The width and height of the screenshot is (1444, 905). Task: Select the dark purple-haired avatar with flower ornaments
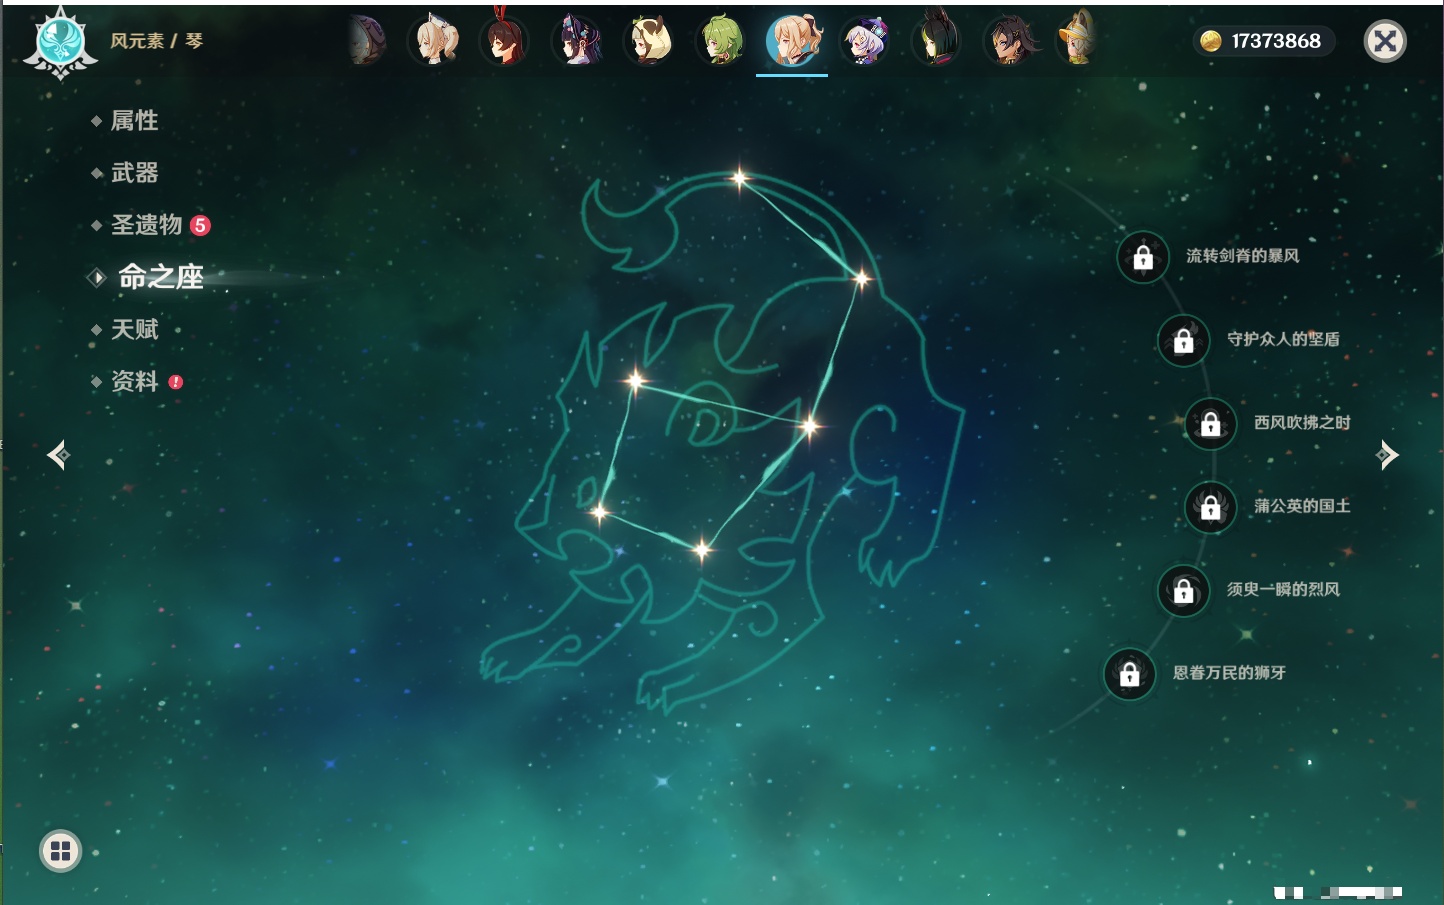pyautogui.click(x=578, y=40)
